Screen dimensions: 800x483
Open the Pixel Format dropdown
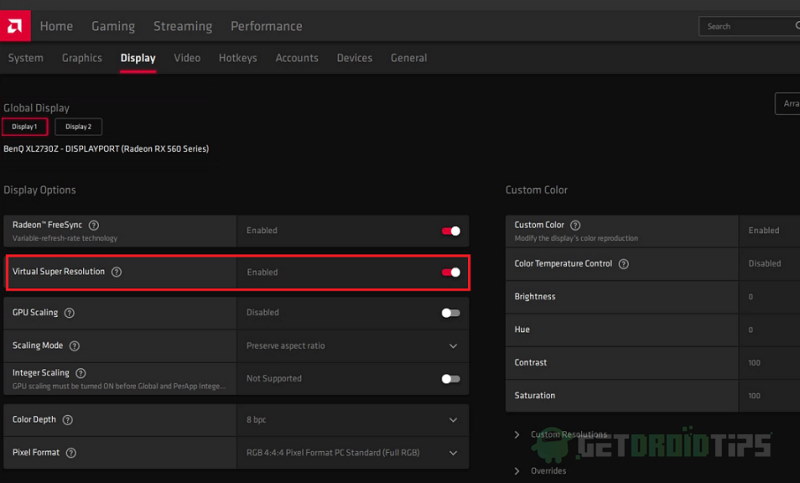tap(453, 453)
